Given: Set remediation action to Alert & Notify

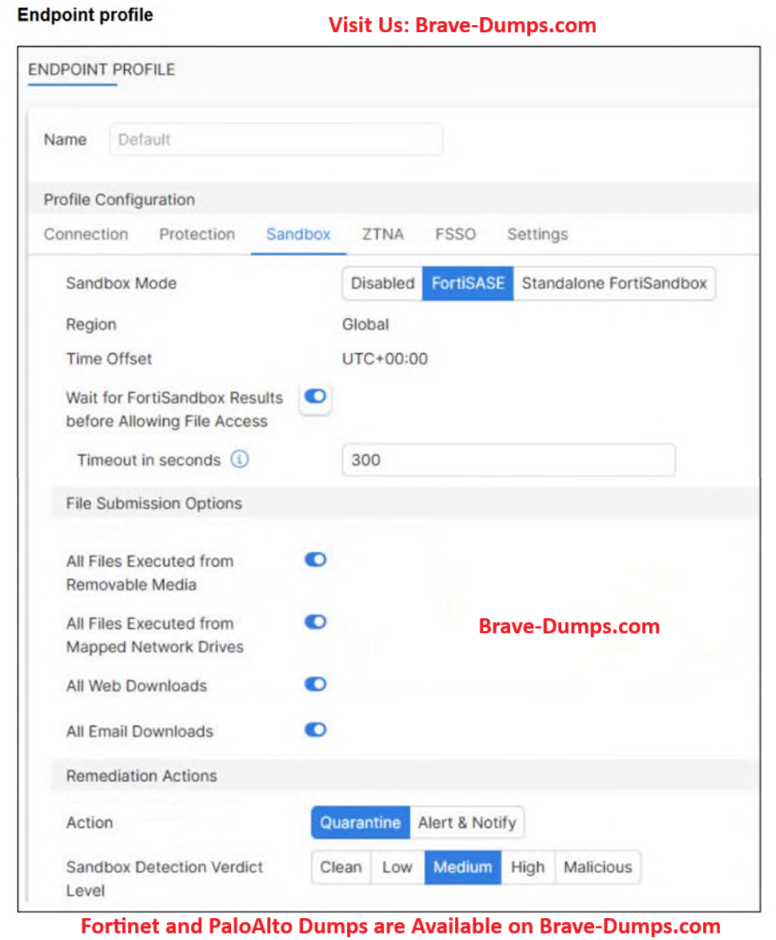Looking at the screenshot, I should point(467,822).
